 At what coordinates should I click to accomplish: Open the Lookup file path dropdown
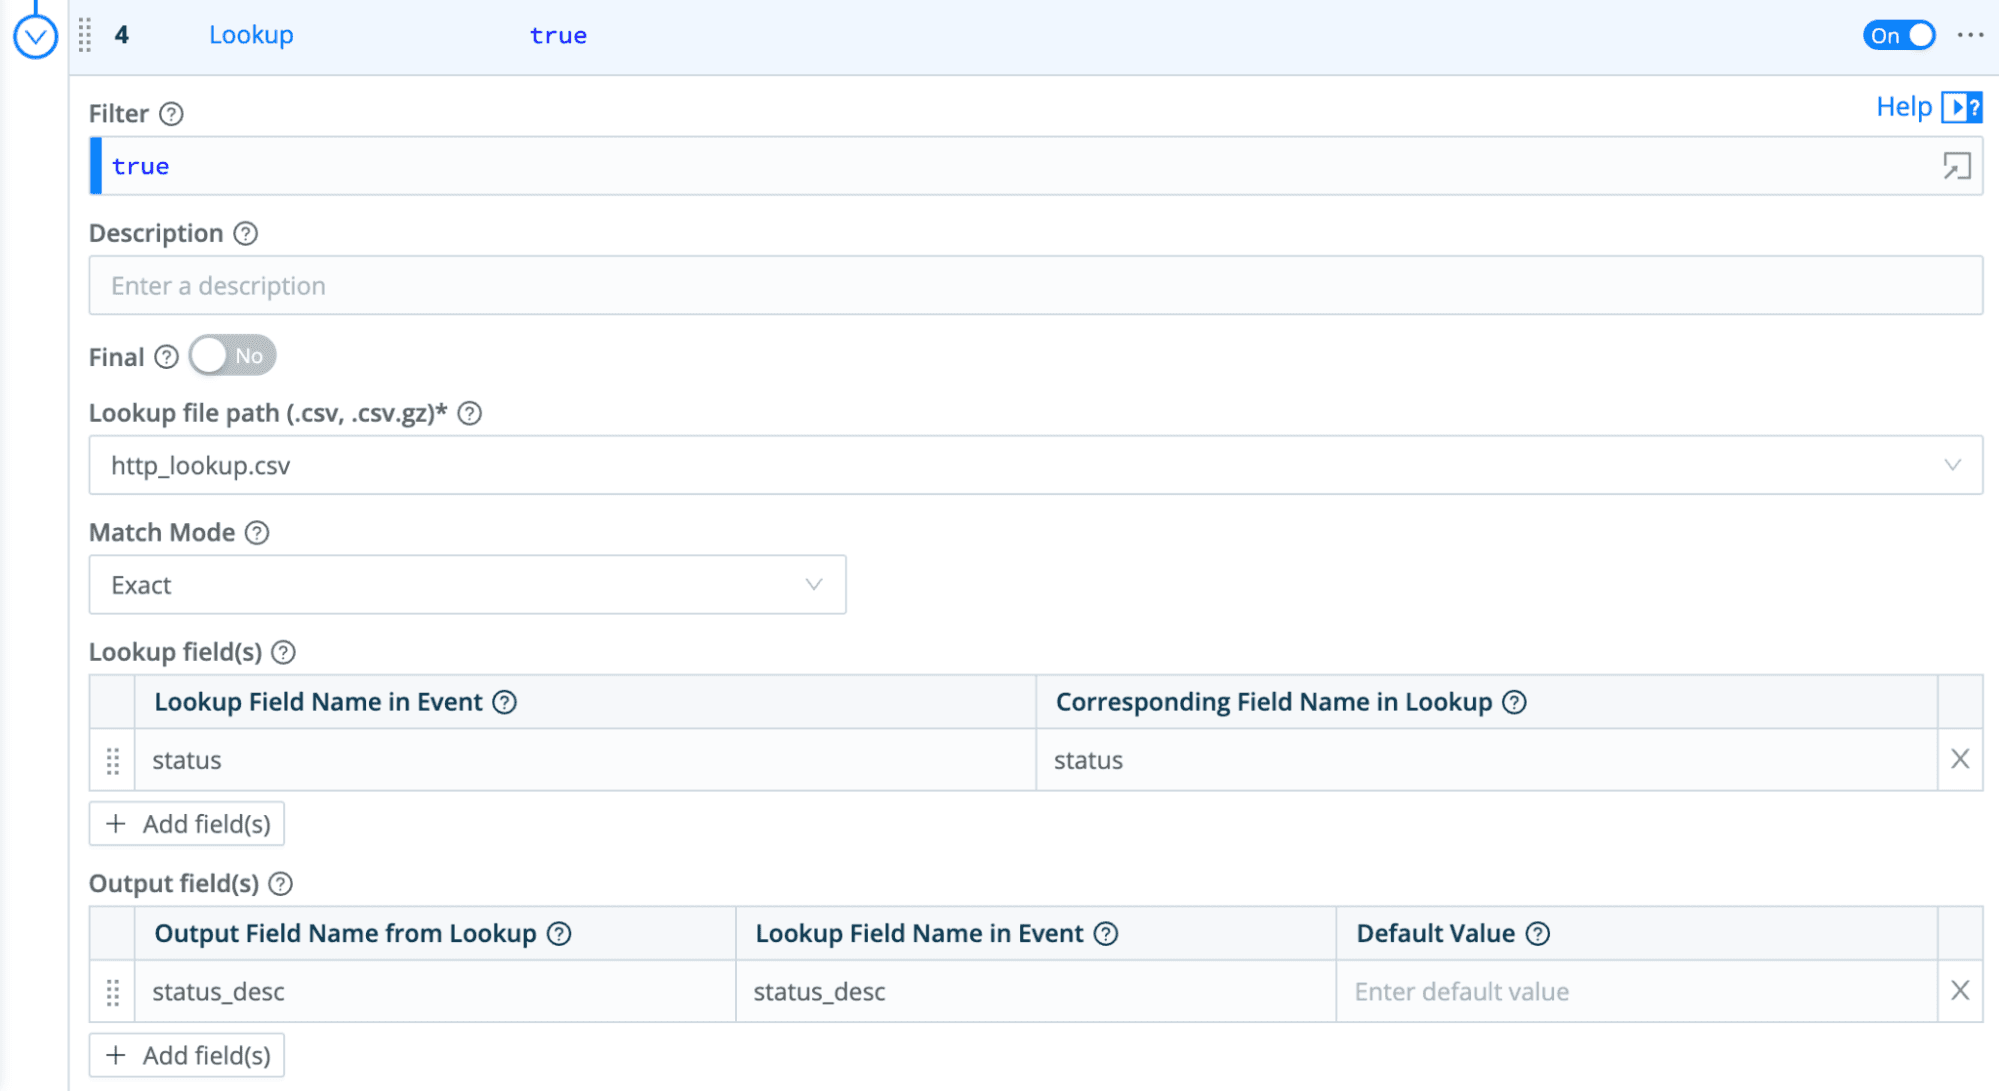[1035, 465]
